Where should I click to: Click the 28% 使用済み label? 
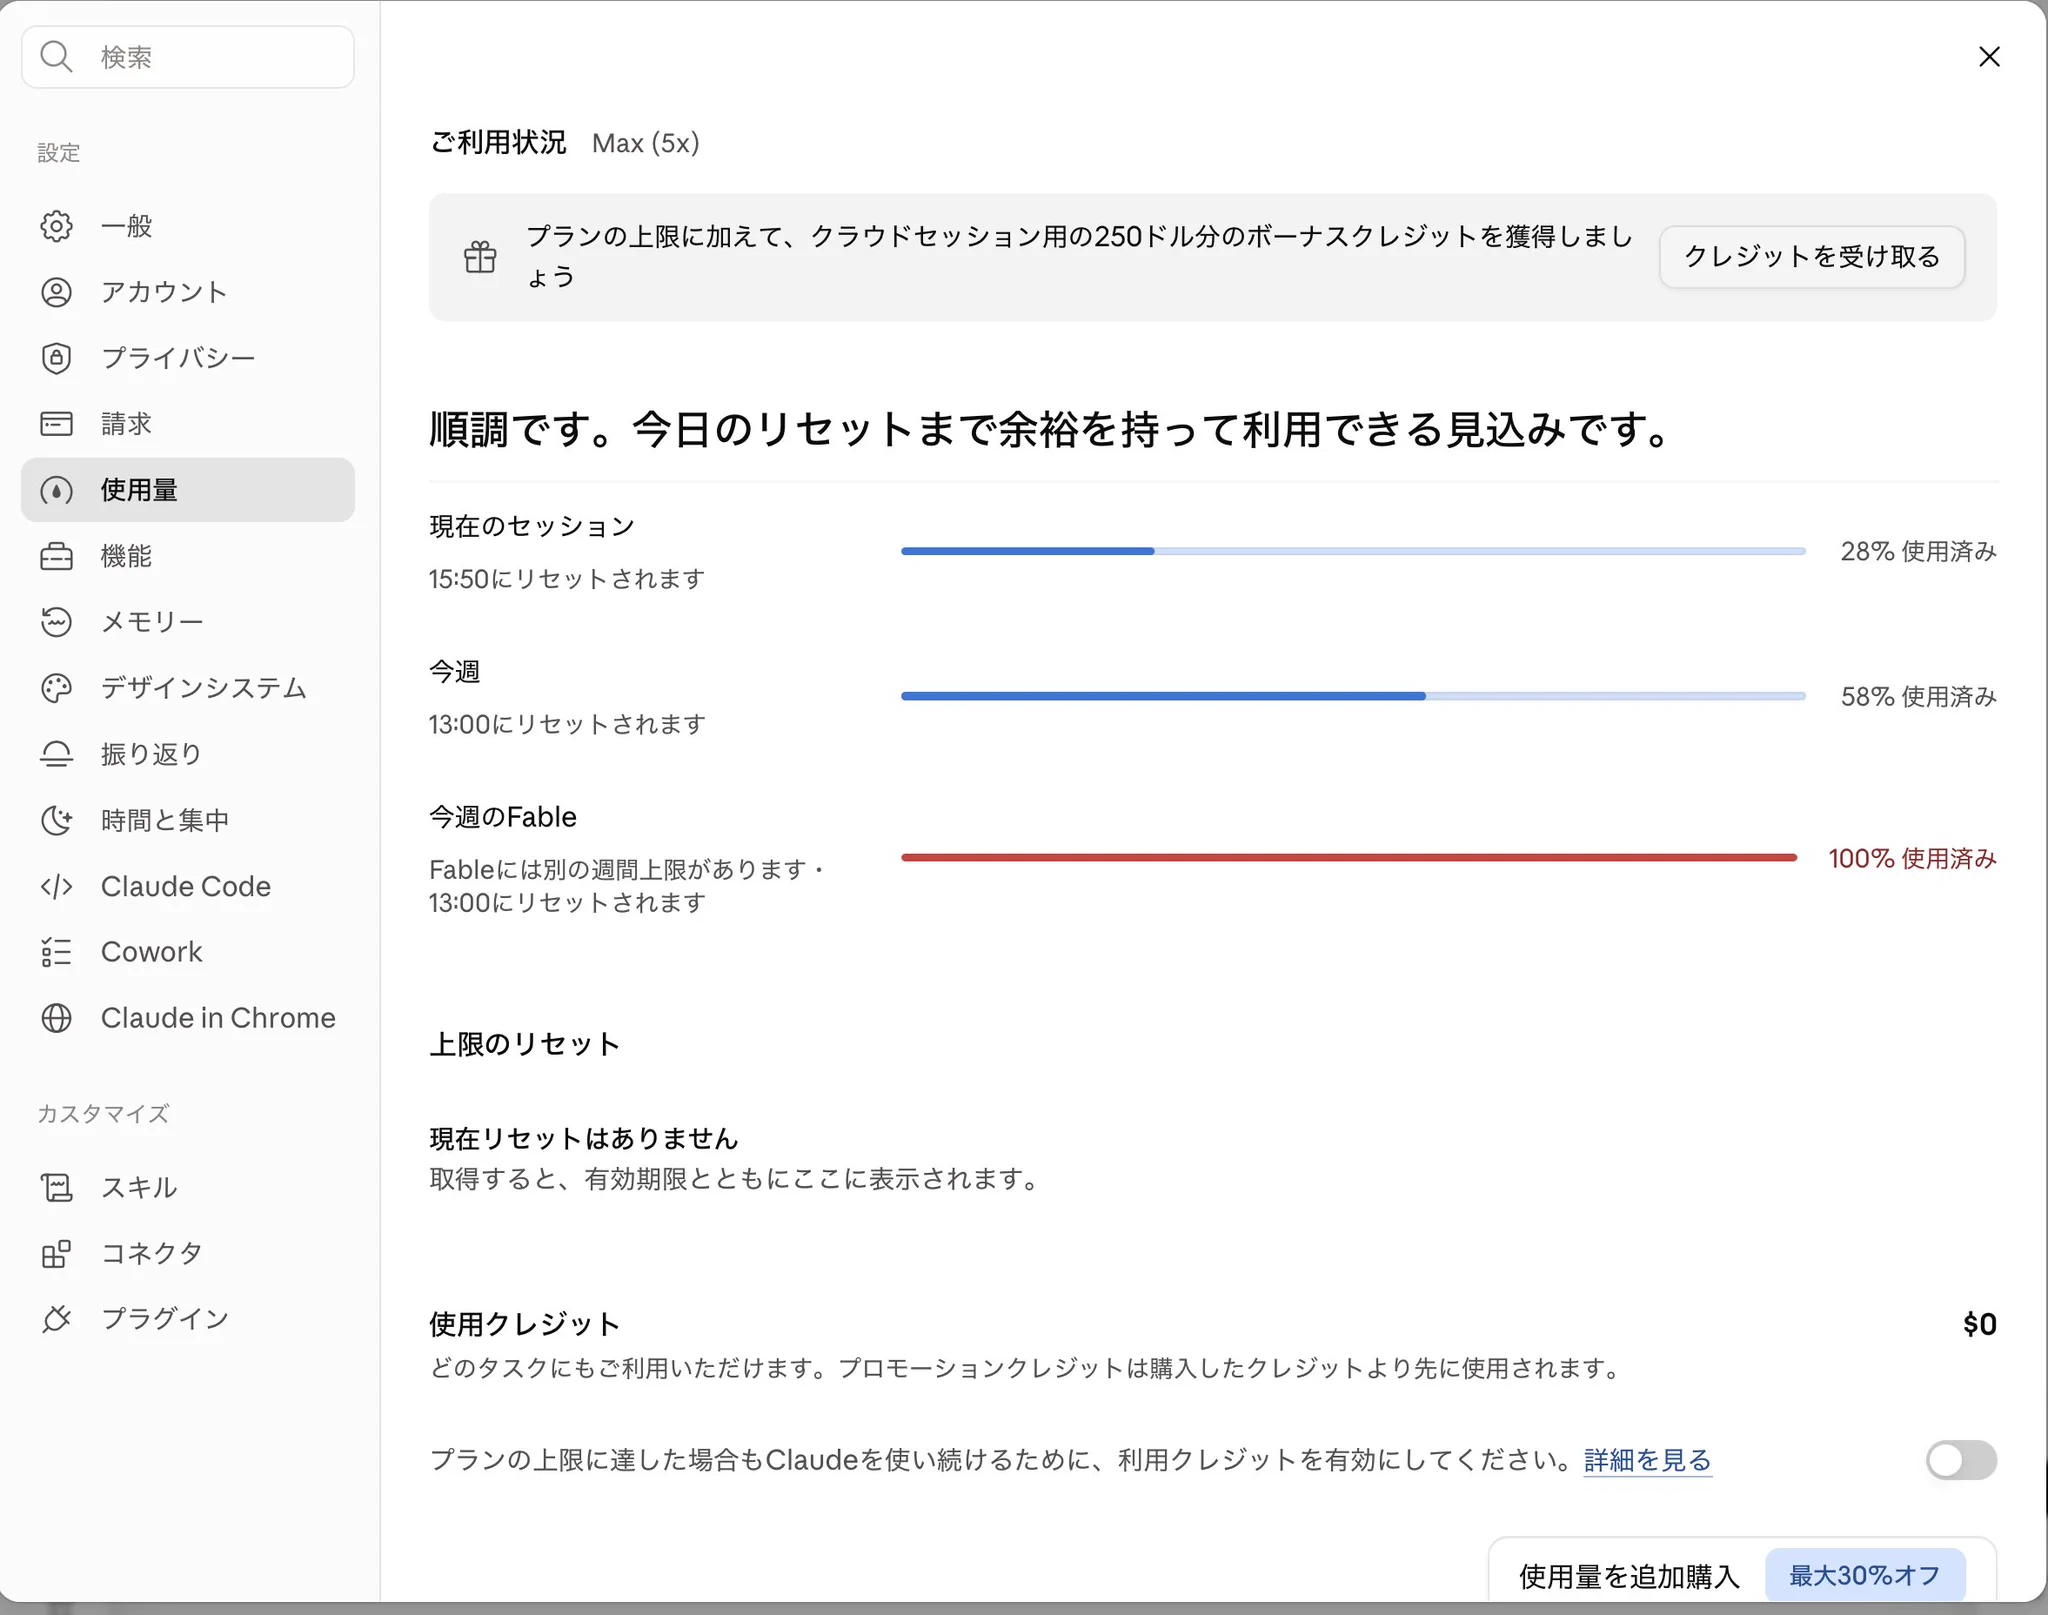pos(1918,551)
